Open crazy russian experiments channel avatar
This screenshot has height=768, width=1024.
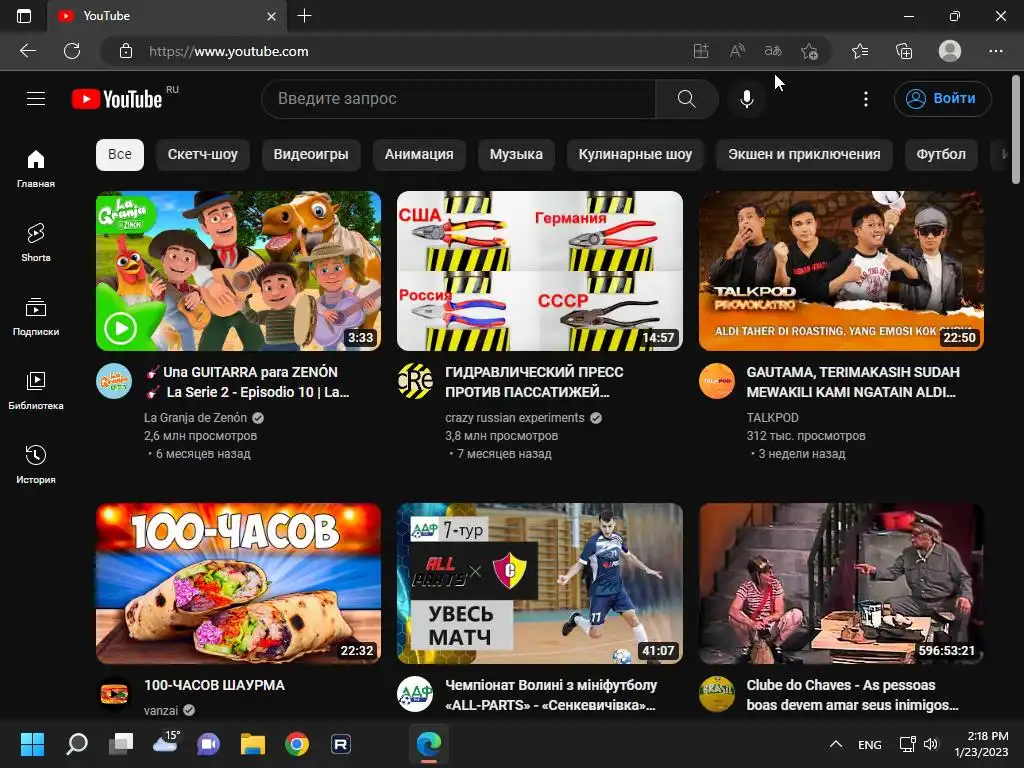415,381
